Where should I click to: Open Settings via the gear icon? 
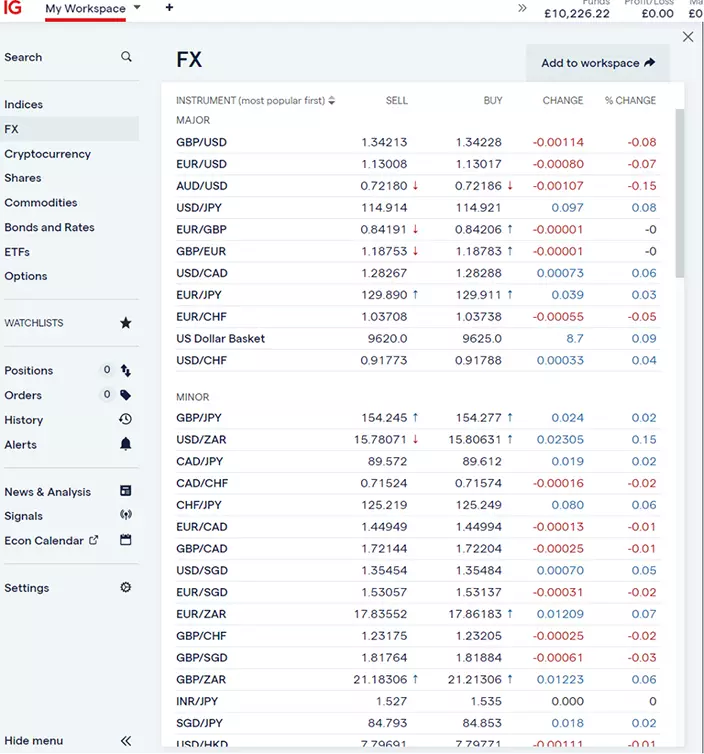point(126,588)
